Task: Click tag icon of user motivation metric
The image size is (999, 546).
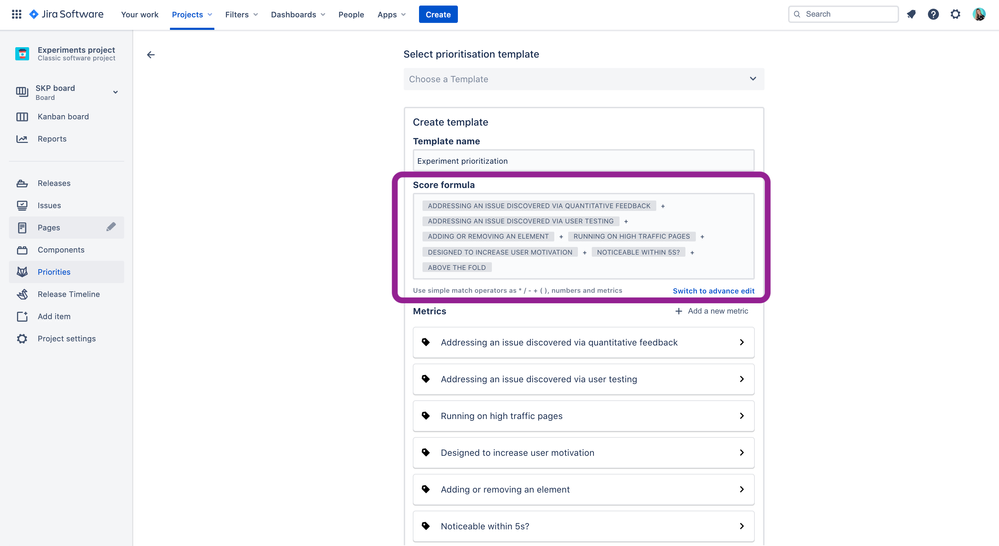Action: [x=426, y=453]
